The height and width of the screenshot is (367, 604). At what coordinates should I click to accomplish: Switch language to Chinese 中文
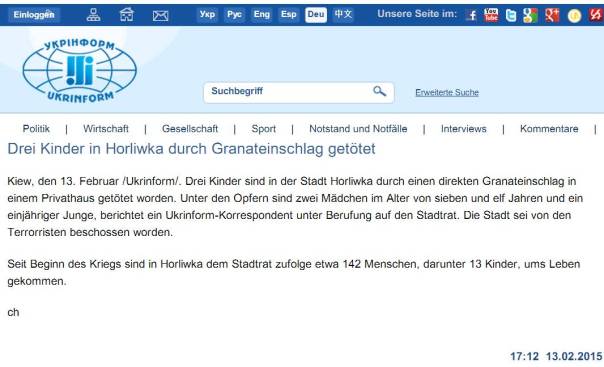click(343, 15)
